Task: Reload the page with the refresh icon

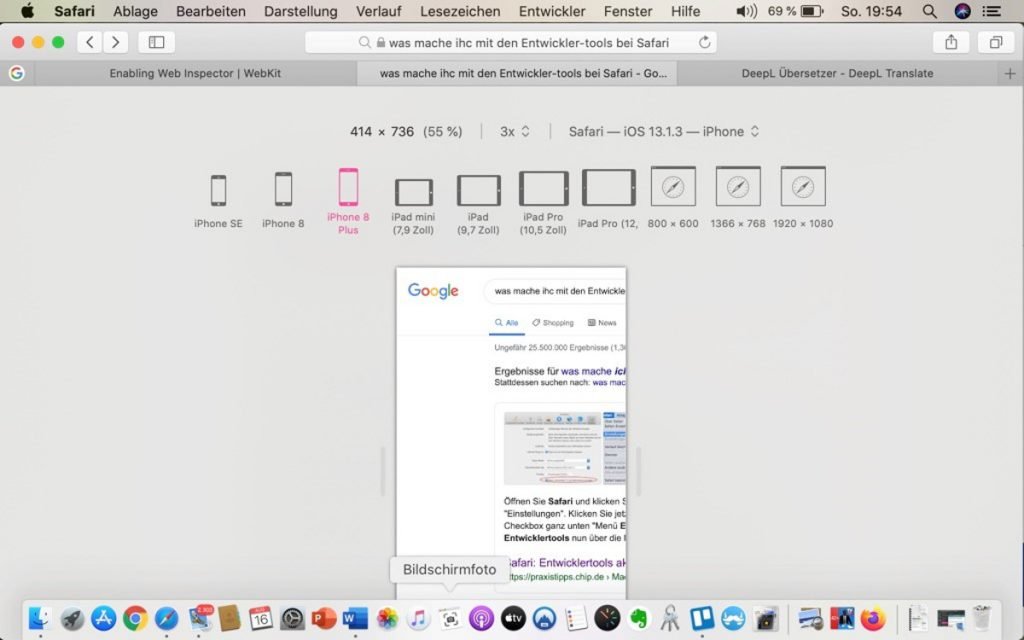Action: tap(704, 42)
